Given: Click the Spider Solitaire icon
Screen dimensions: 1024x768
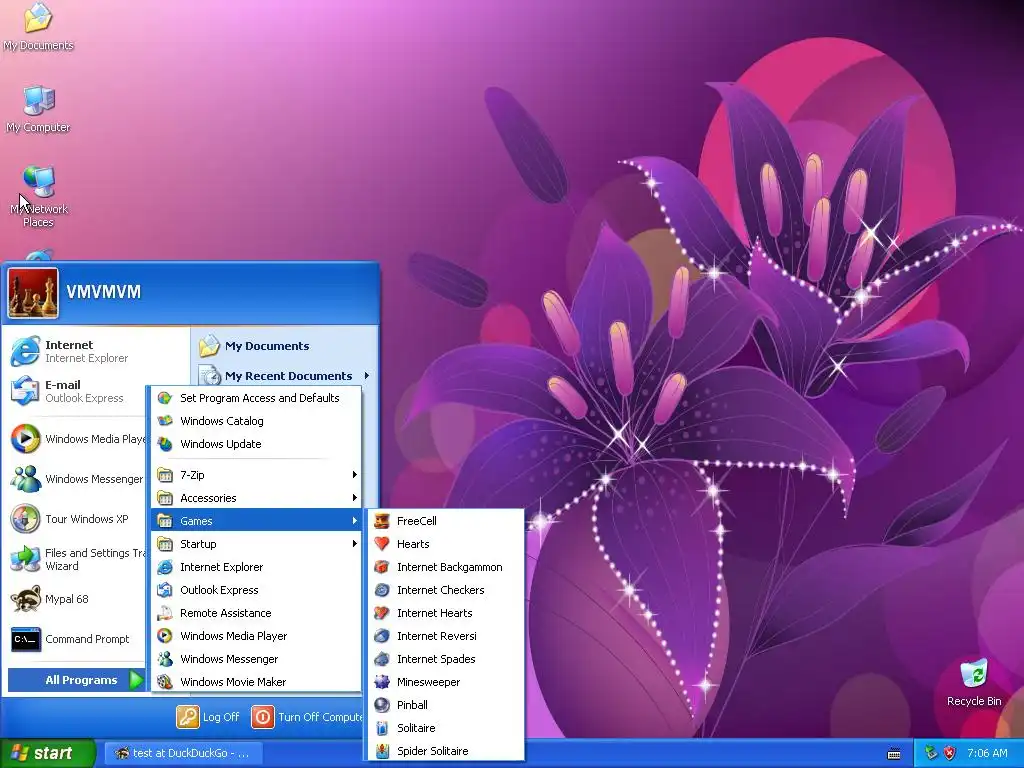Looking at the screenshot, I should [x=382, y=750].
